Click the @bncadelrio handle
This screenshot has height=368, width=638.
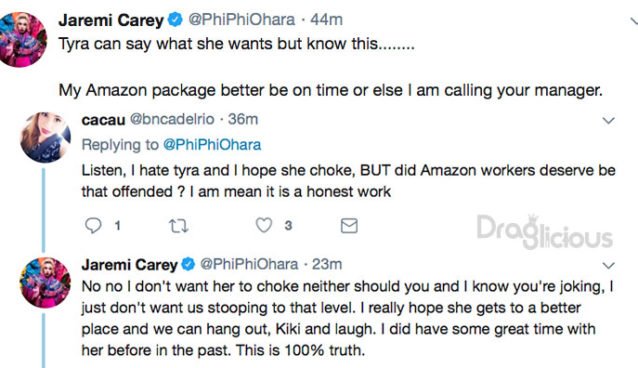172,119
